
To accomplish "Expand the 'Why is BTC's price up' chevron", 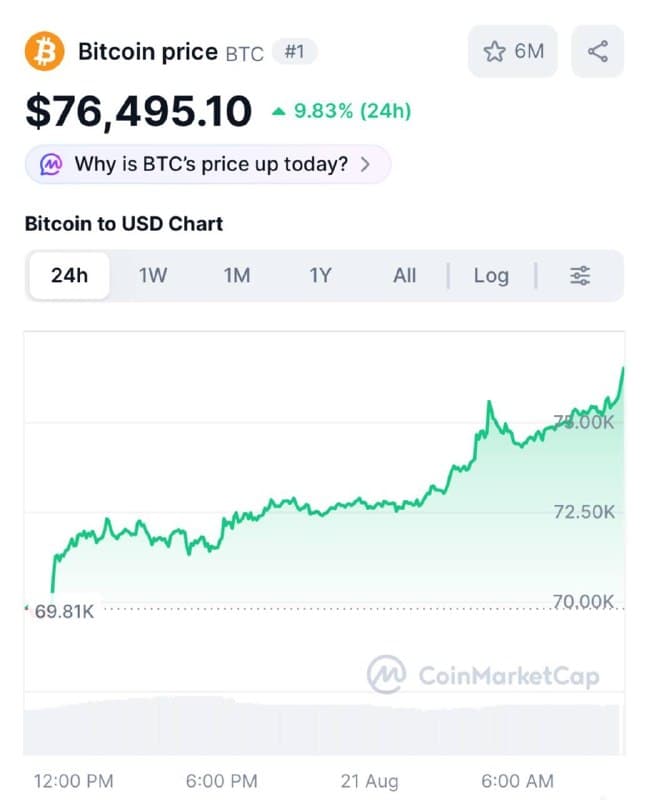I will [365, 164].
